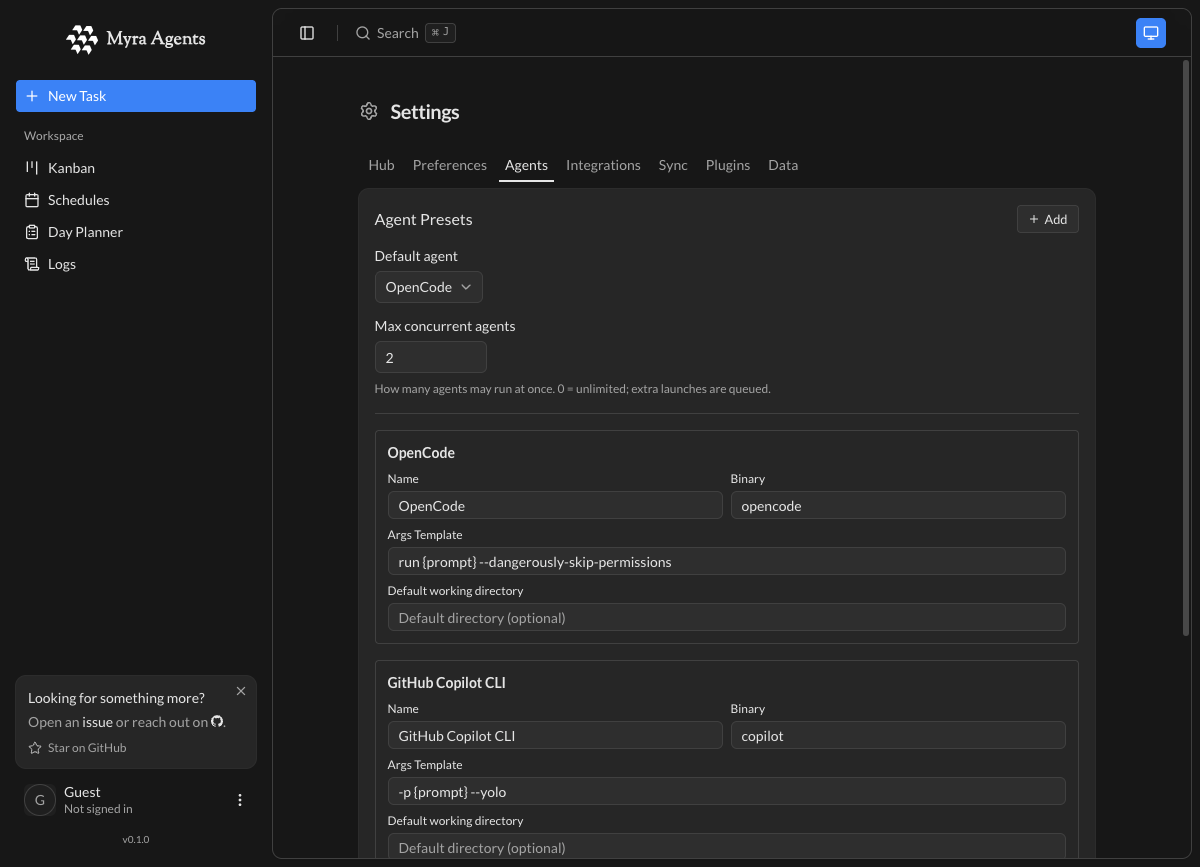Click the OpenCode Name field
Viewport: 1200px width, 867px height.
(555, 505)
